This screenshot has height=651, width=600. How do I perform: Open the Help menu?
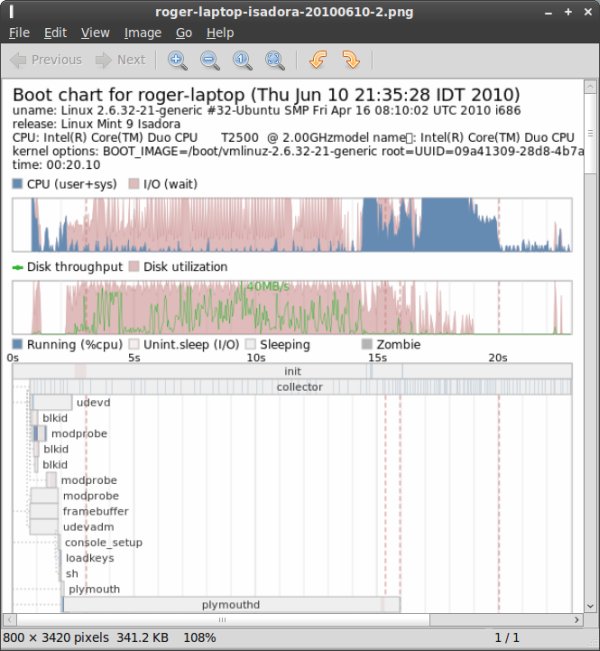pos(219,33)
